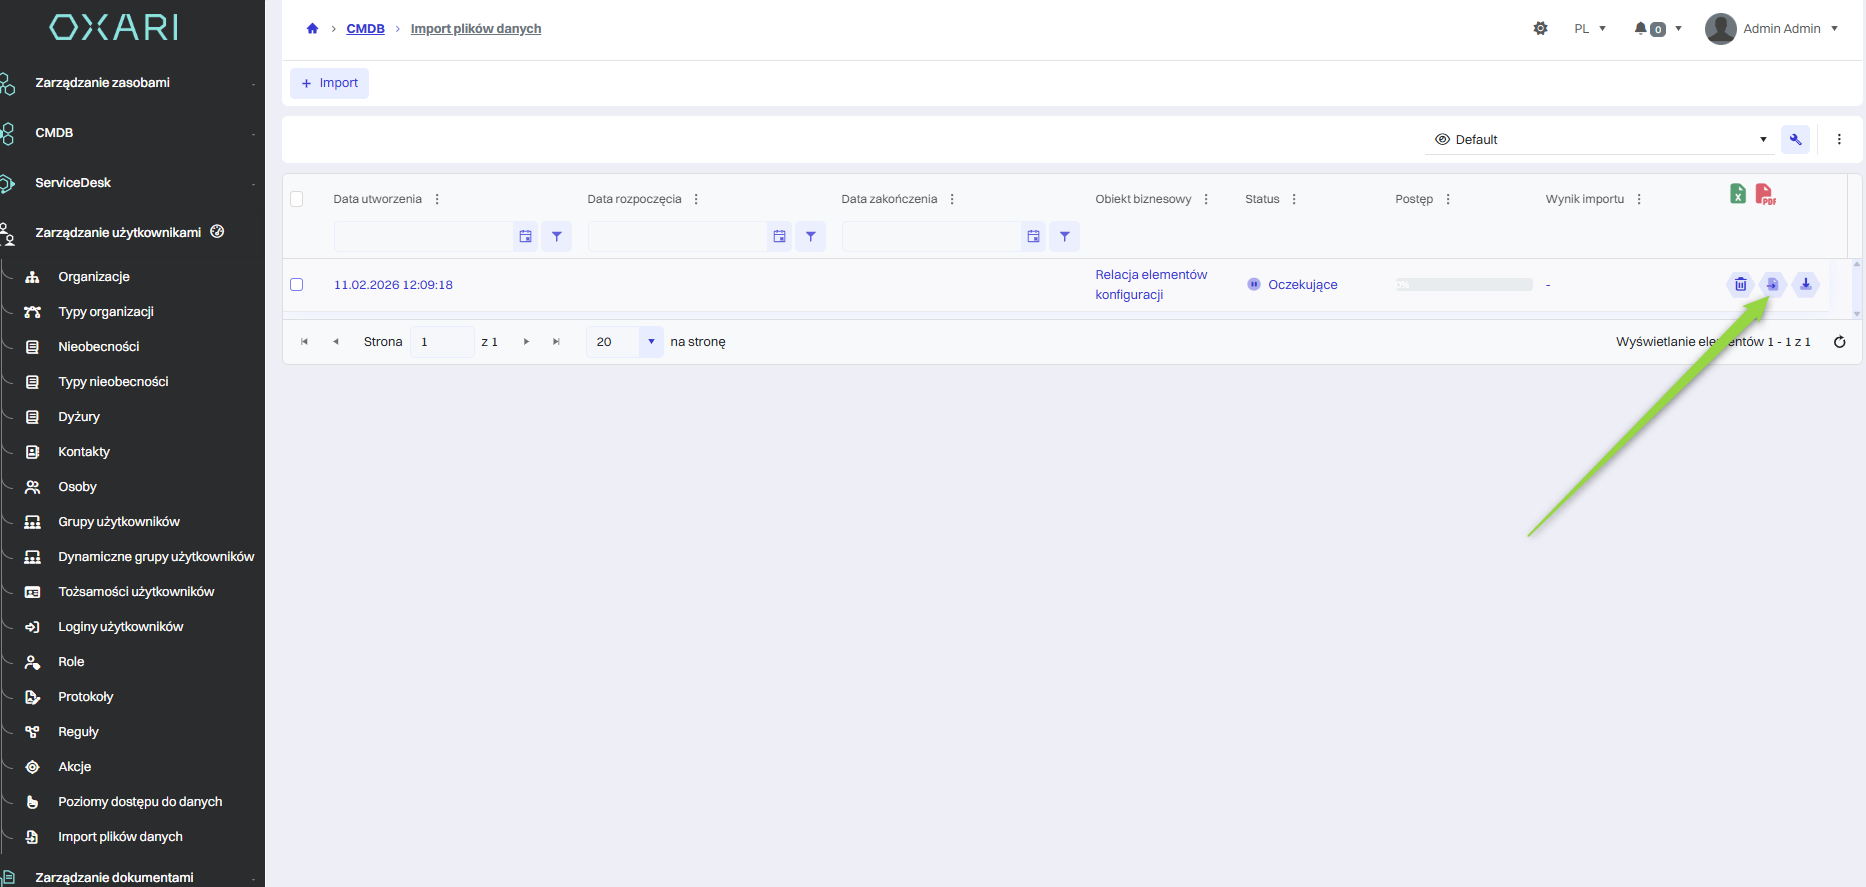This screenshot has width=1866, height=887.
Task: Open calendar picker for Data zakończenia filter
Action: tap(1033, 237)
